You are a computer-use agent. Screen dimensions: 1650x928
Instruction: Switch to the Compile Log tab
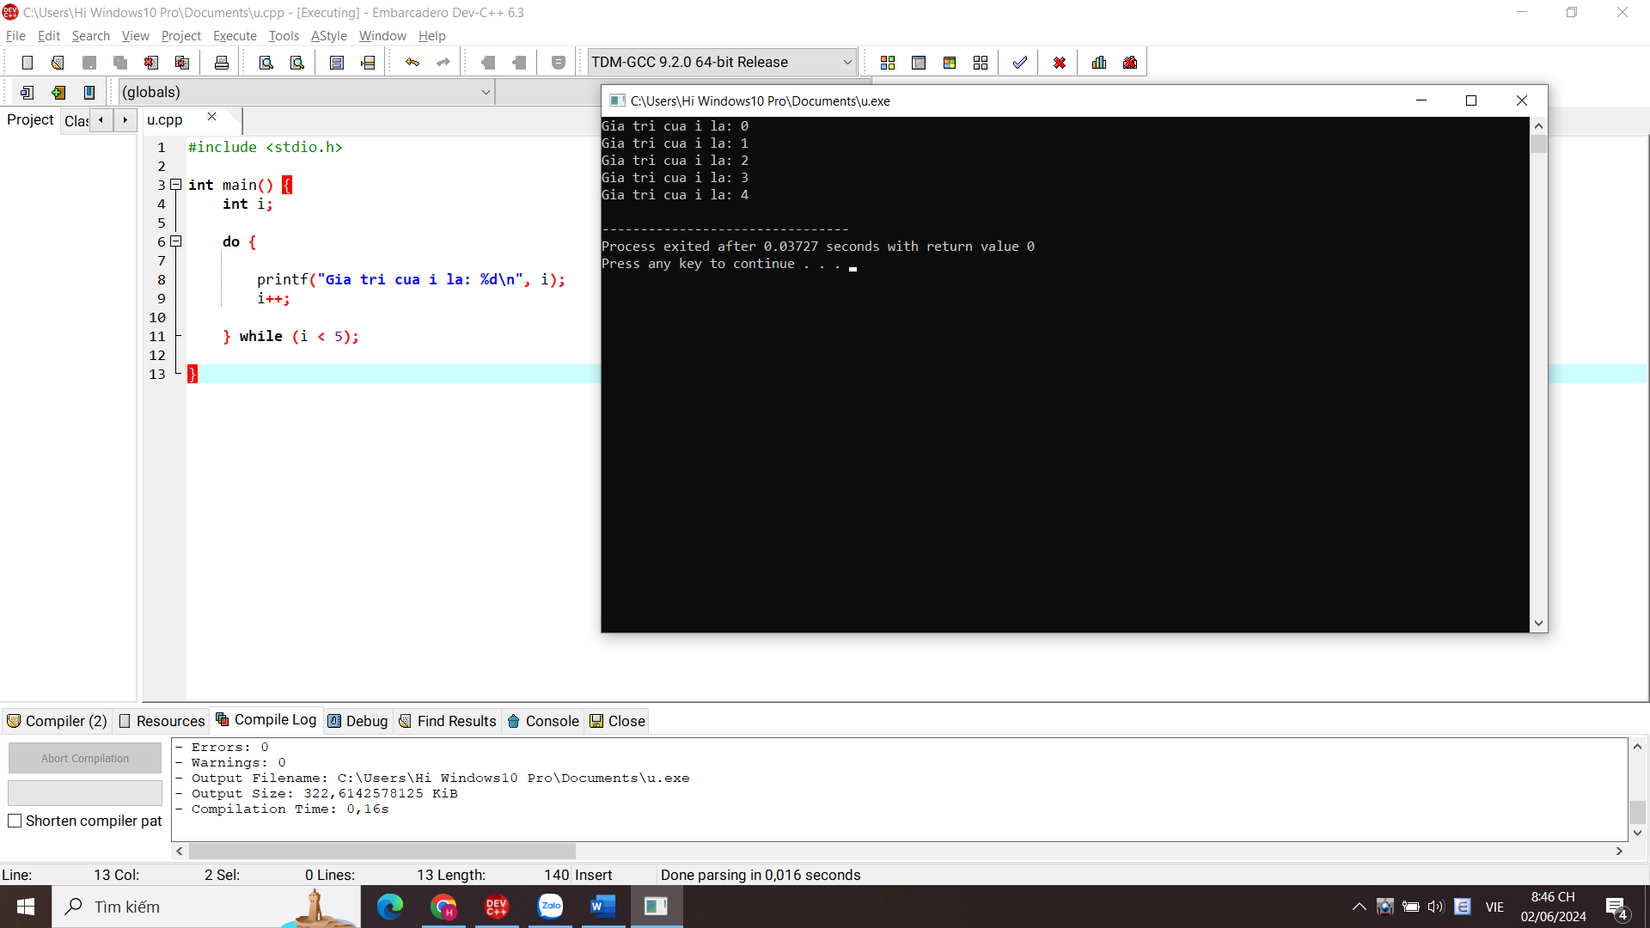pos(266,720)
